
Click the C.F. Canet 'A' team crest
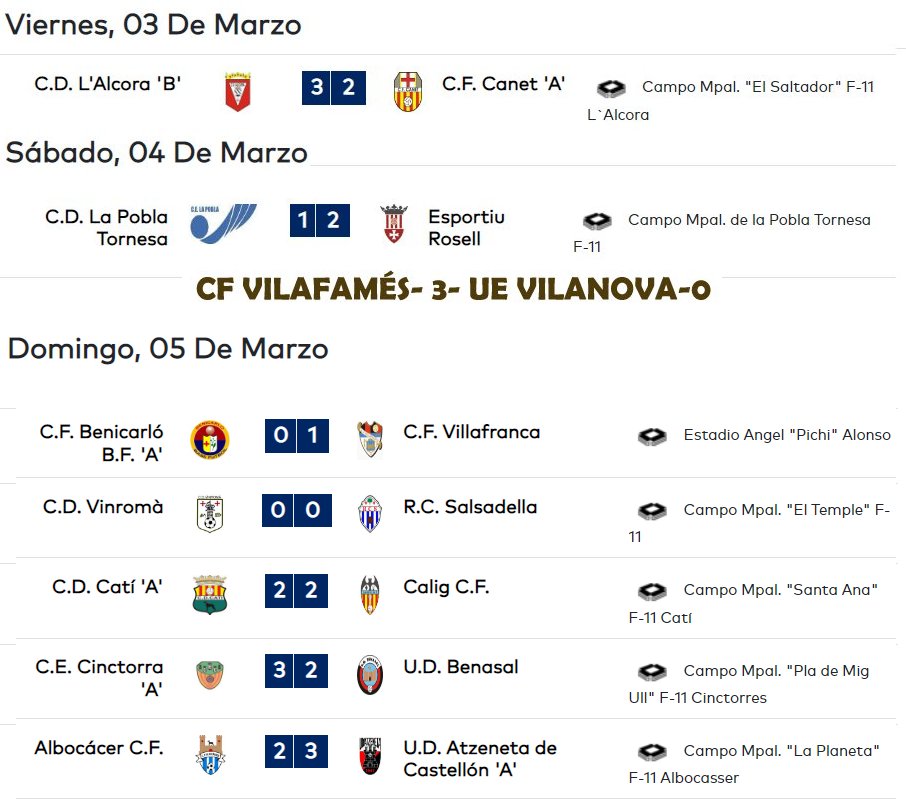coord(408,91)
